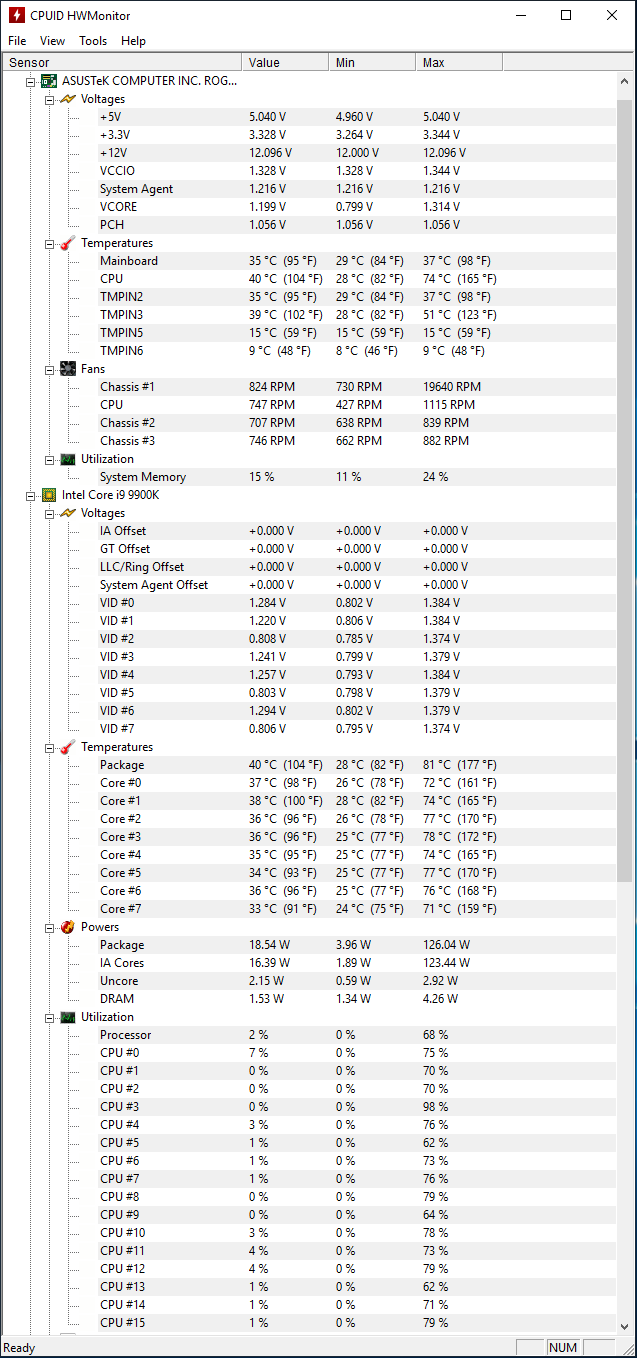Click the motherboard Temperatures thermometer icon
This screenshot has height=1358, width=637.
[67, 243]
